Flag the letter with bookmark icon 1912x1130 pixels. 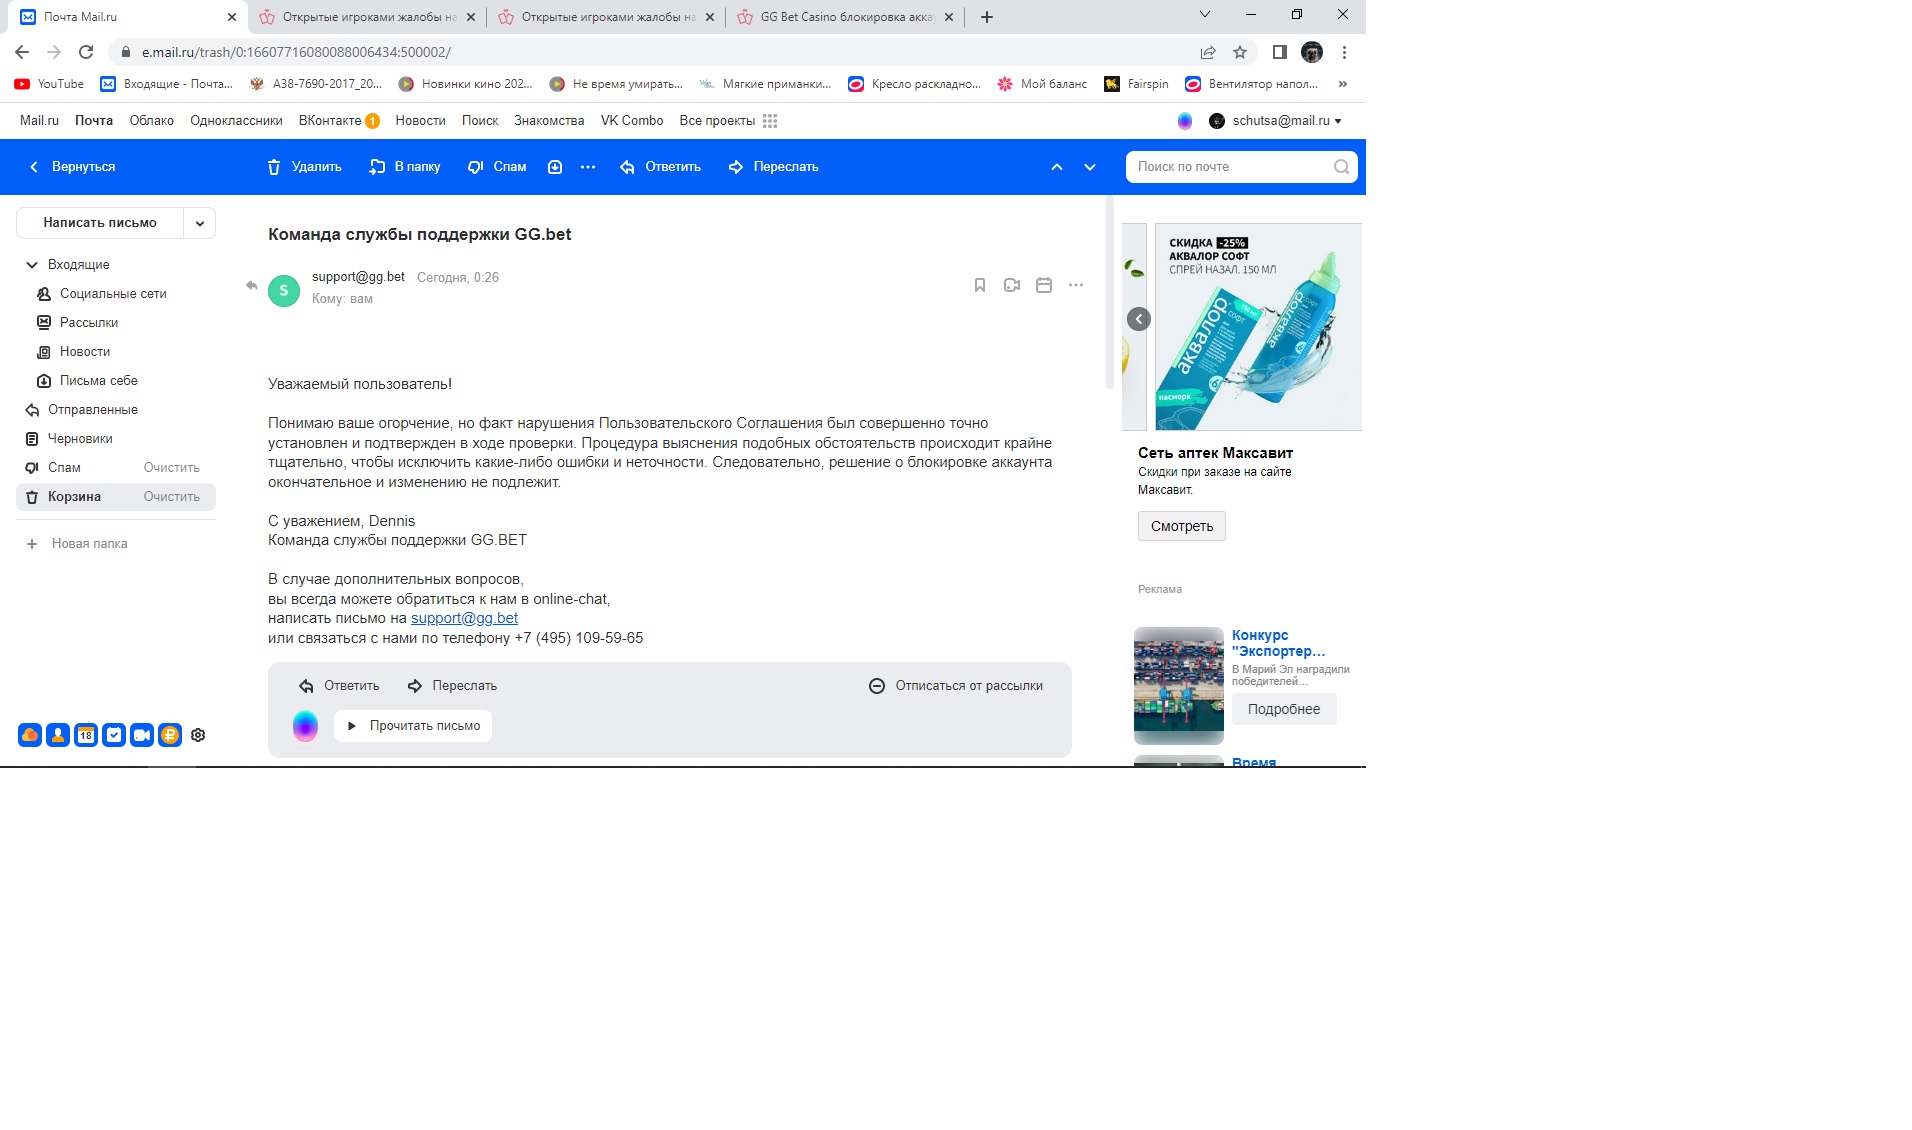[980, 285]
